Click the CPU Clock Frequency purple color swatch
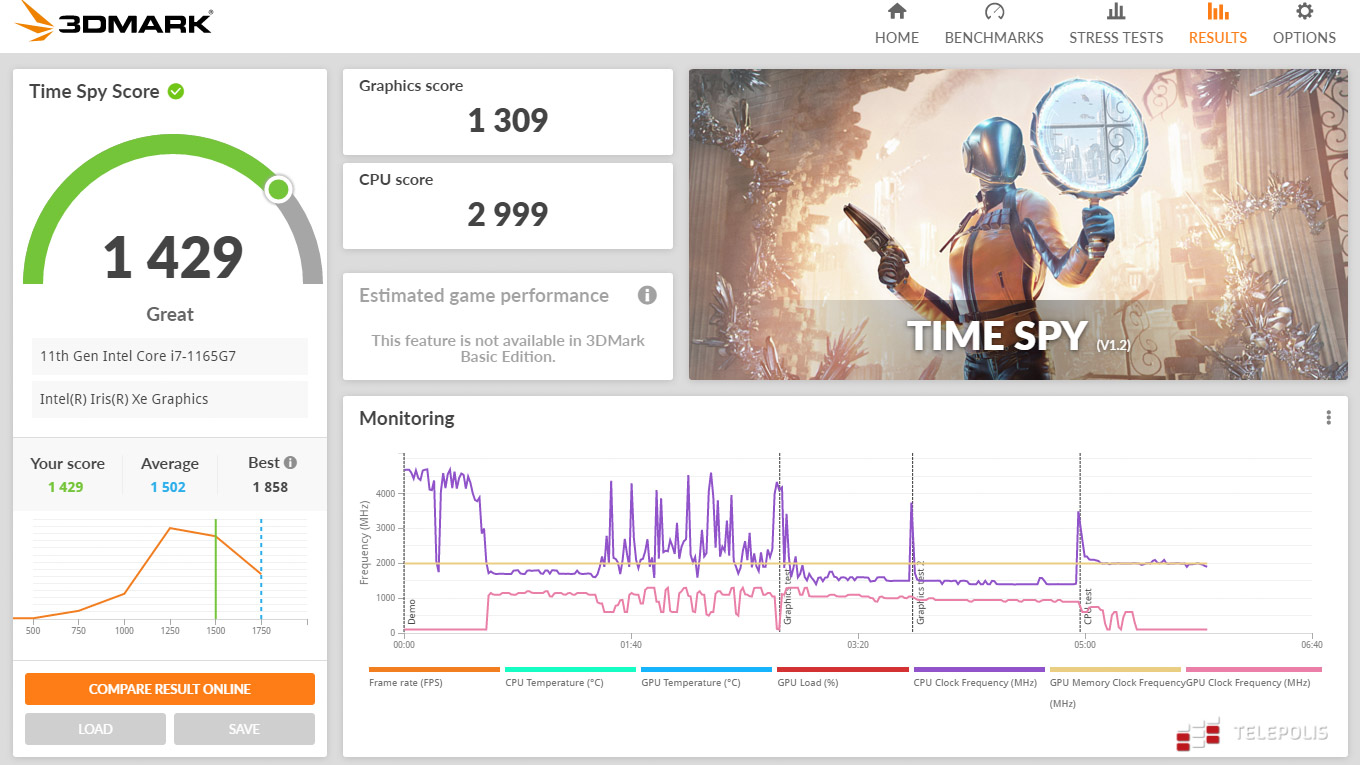 (979, 669)
